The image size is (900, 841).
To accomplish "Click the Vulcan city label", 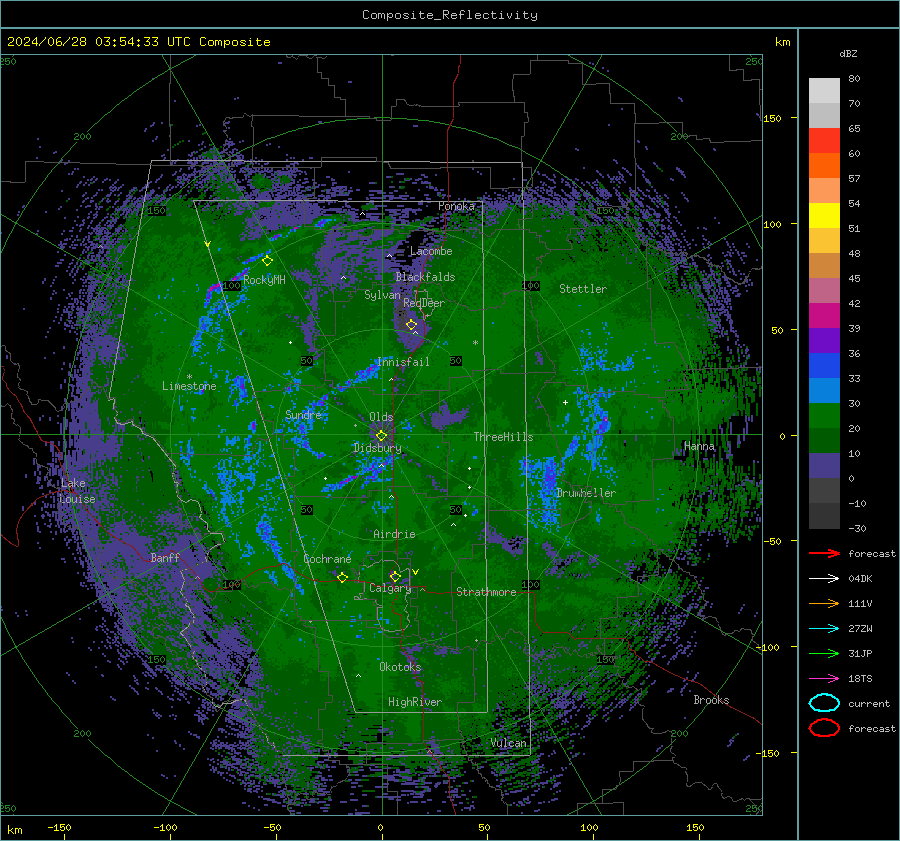I will pyautogui.click(x=509, y=743).
